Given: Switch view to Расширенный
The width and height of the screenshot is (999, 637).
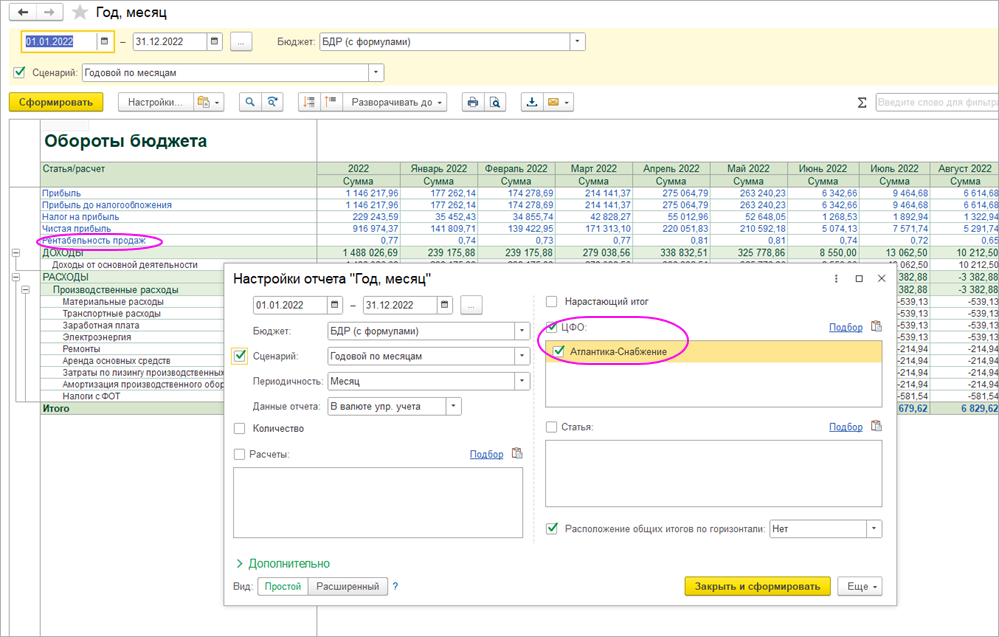Looking at the screenshot, I should (x=348, y=587).
